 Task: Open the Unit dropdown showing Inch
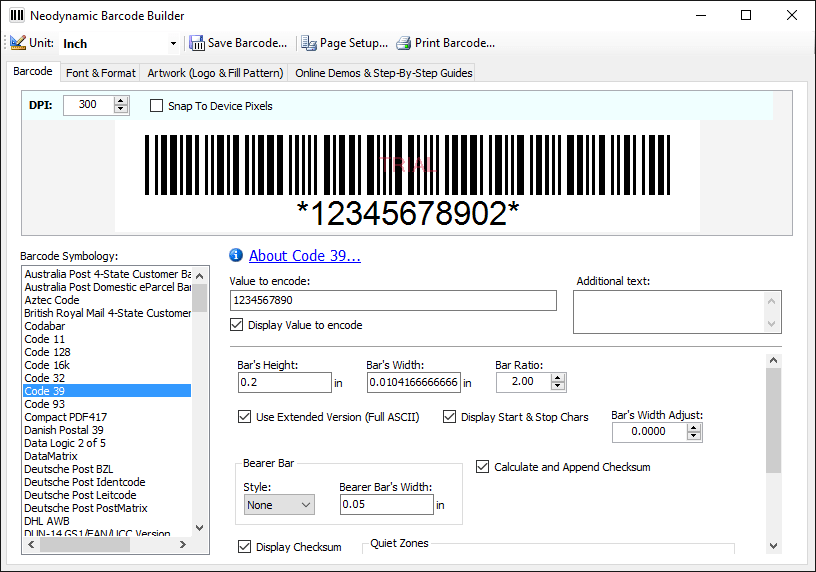[x=173, y=44]
